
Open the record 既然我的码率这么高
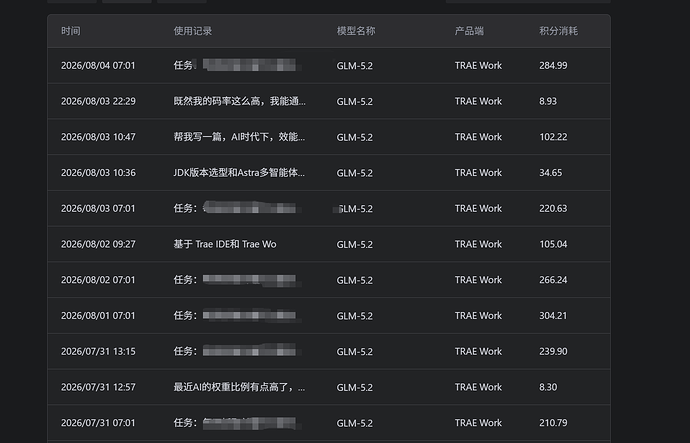click(239, 101)
